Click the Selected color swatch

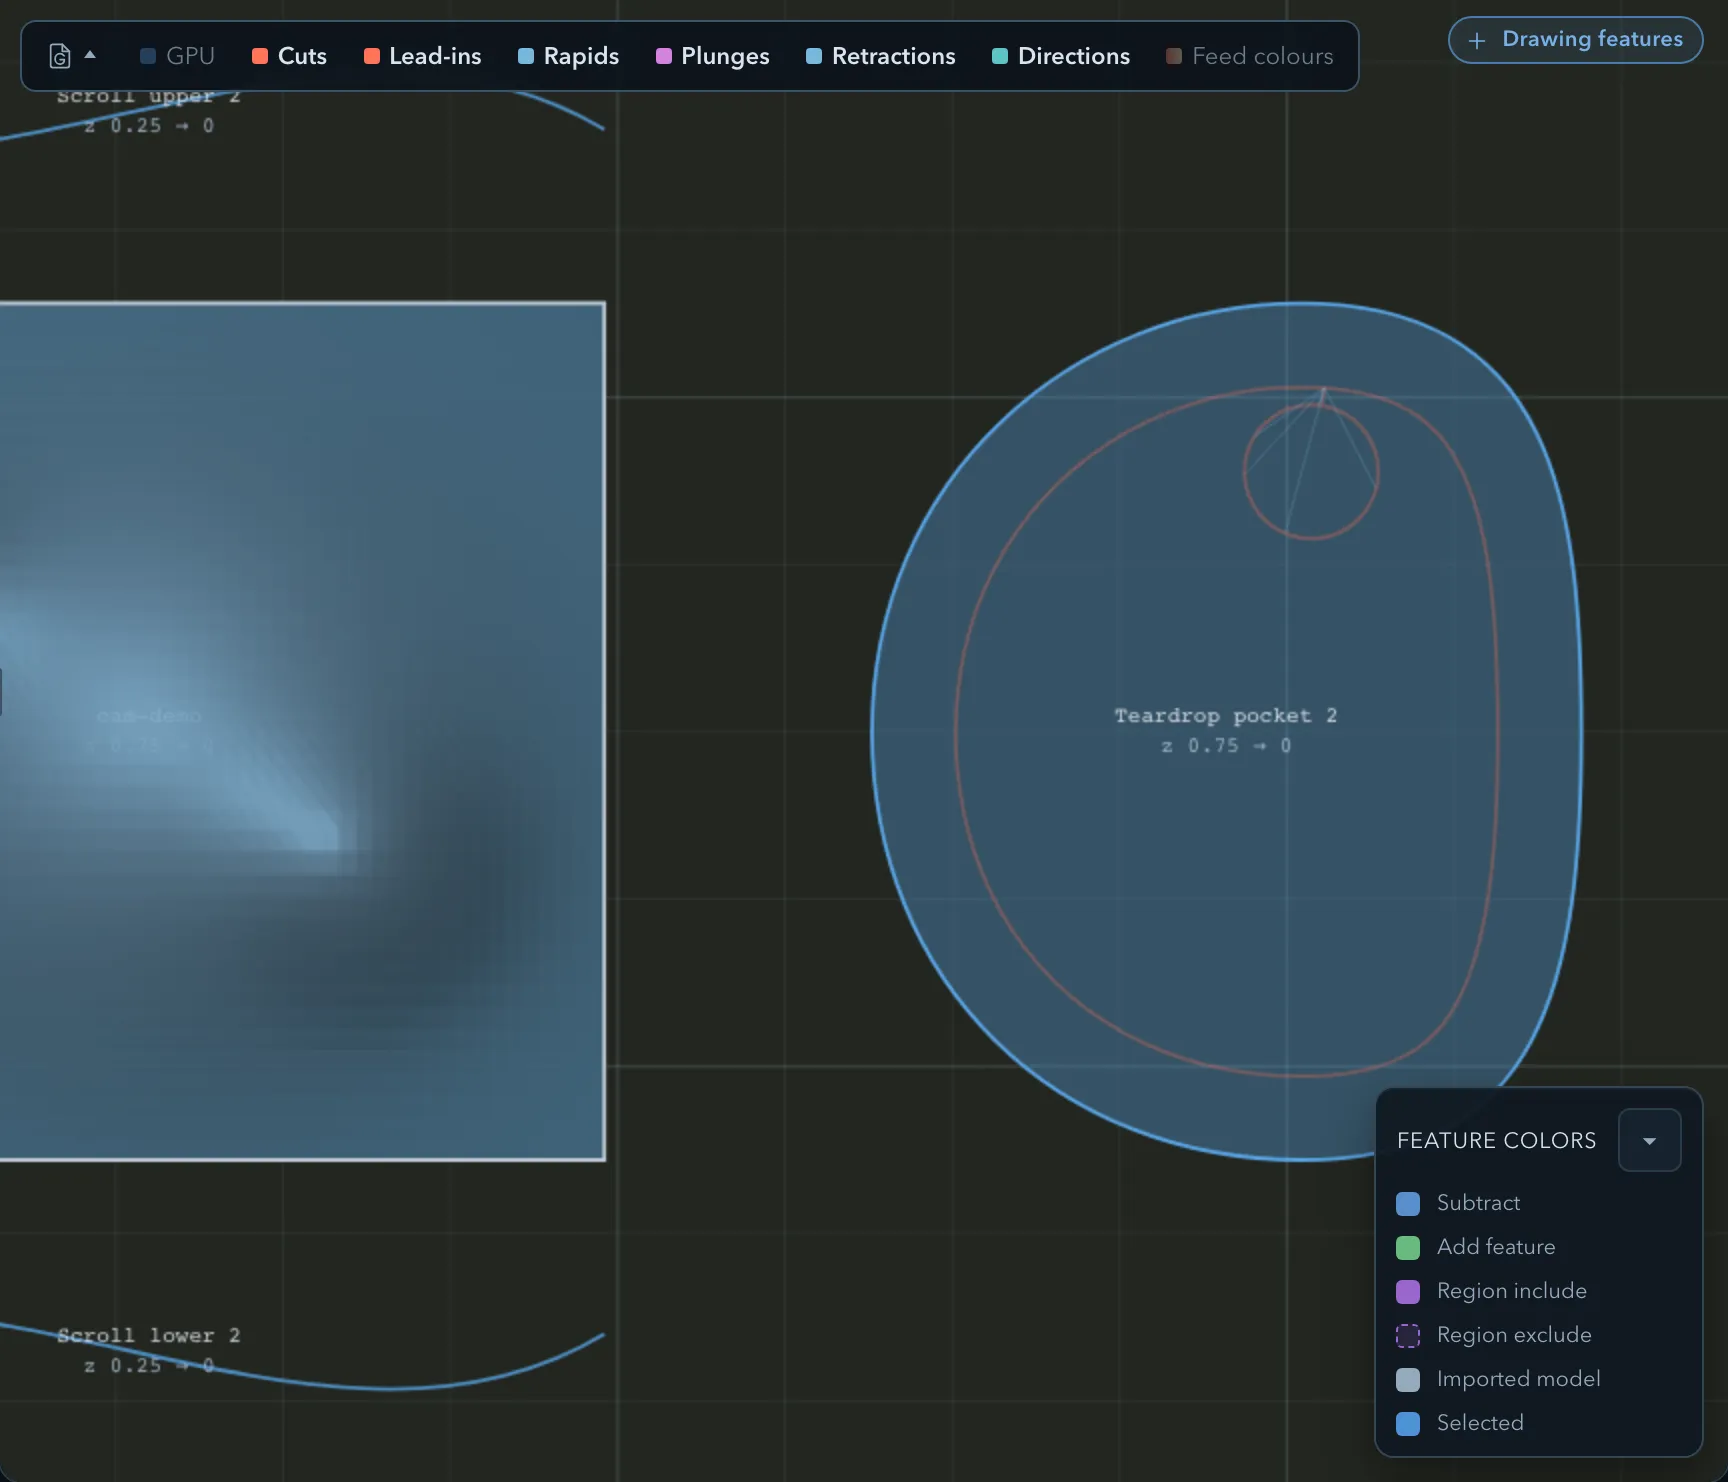click(1408, 1423)
